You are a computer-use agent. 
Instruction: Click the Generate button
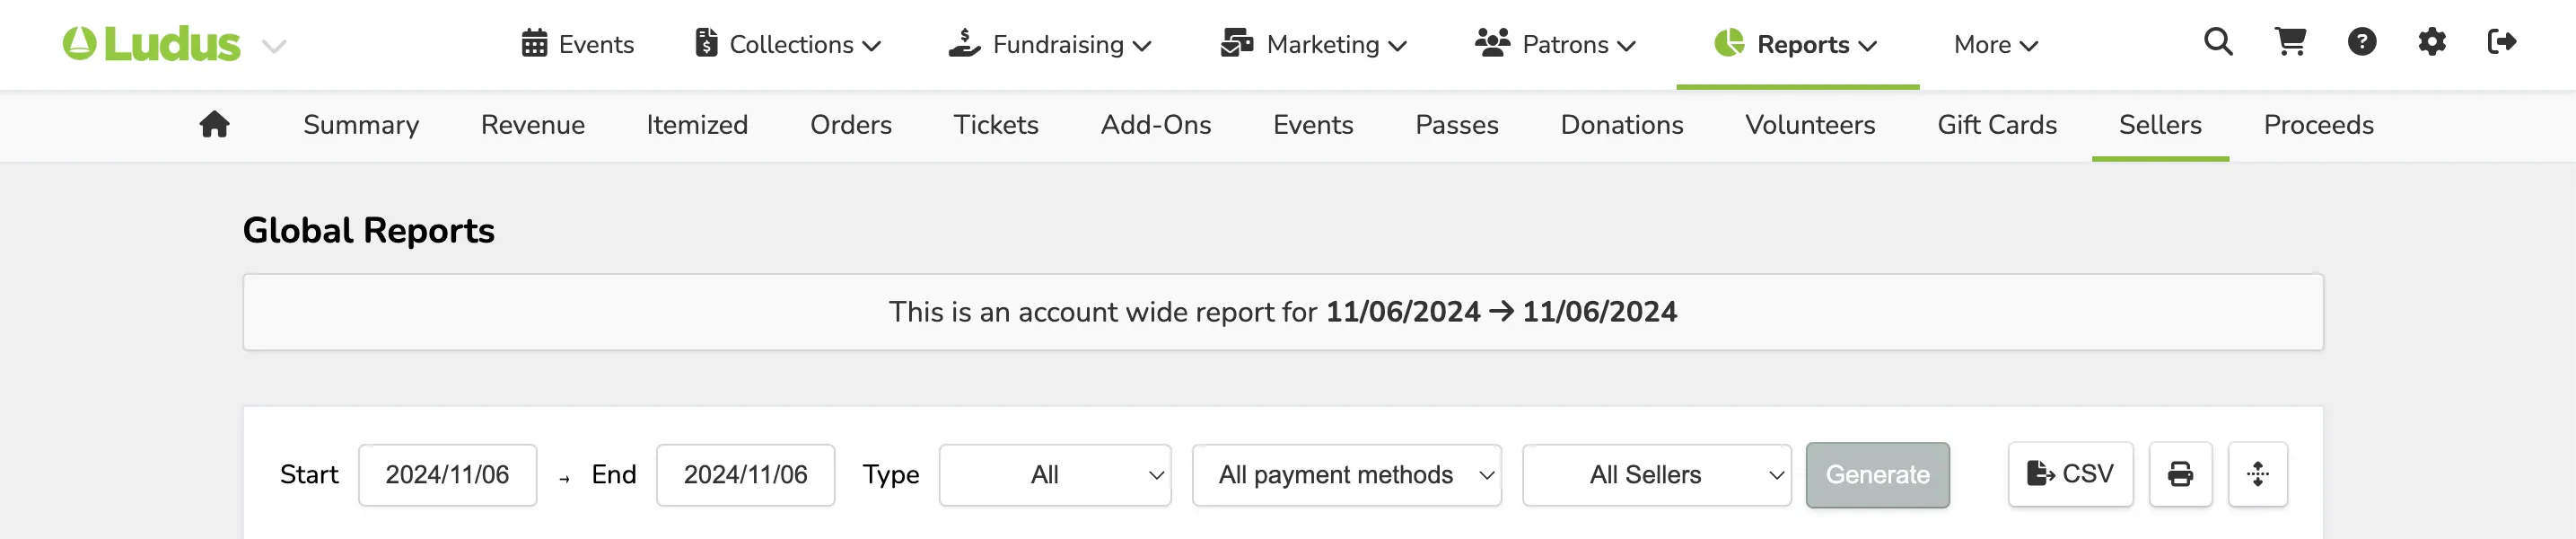[1877, 475]
